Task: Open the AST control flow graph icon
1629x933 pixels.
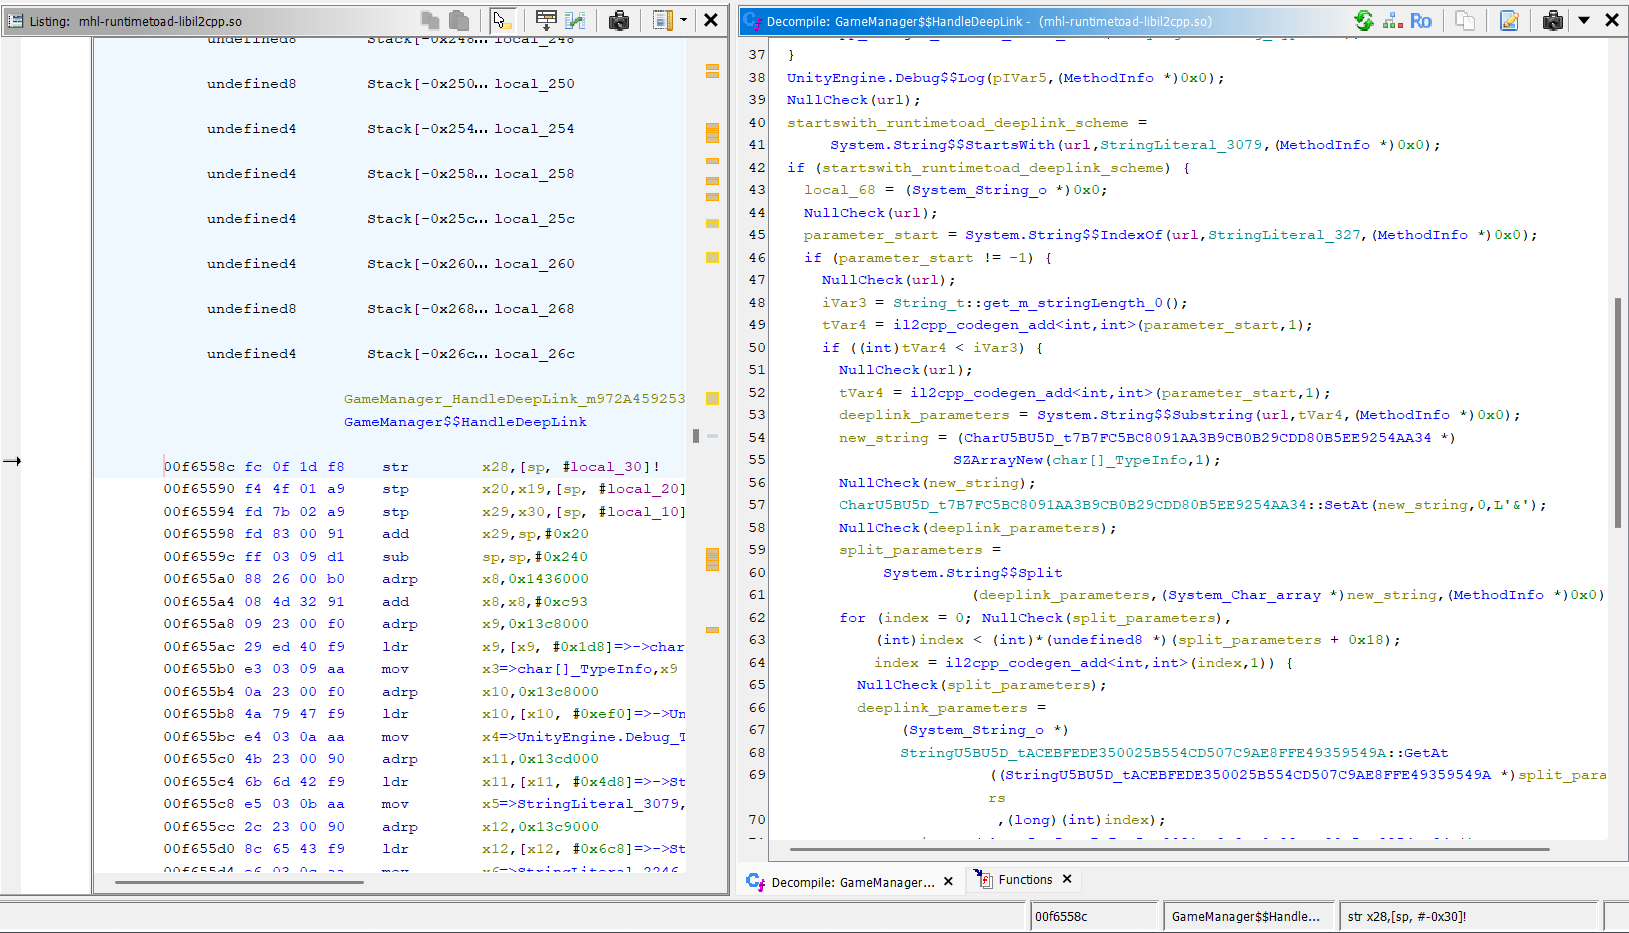Action: (1392, 20)
